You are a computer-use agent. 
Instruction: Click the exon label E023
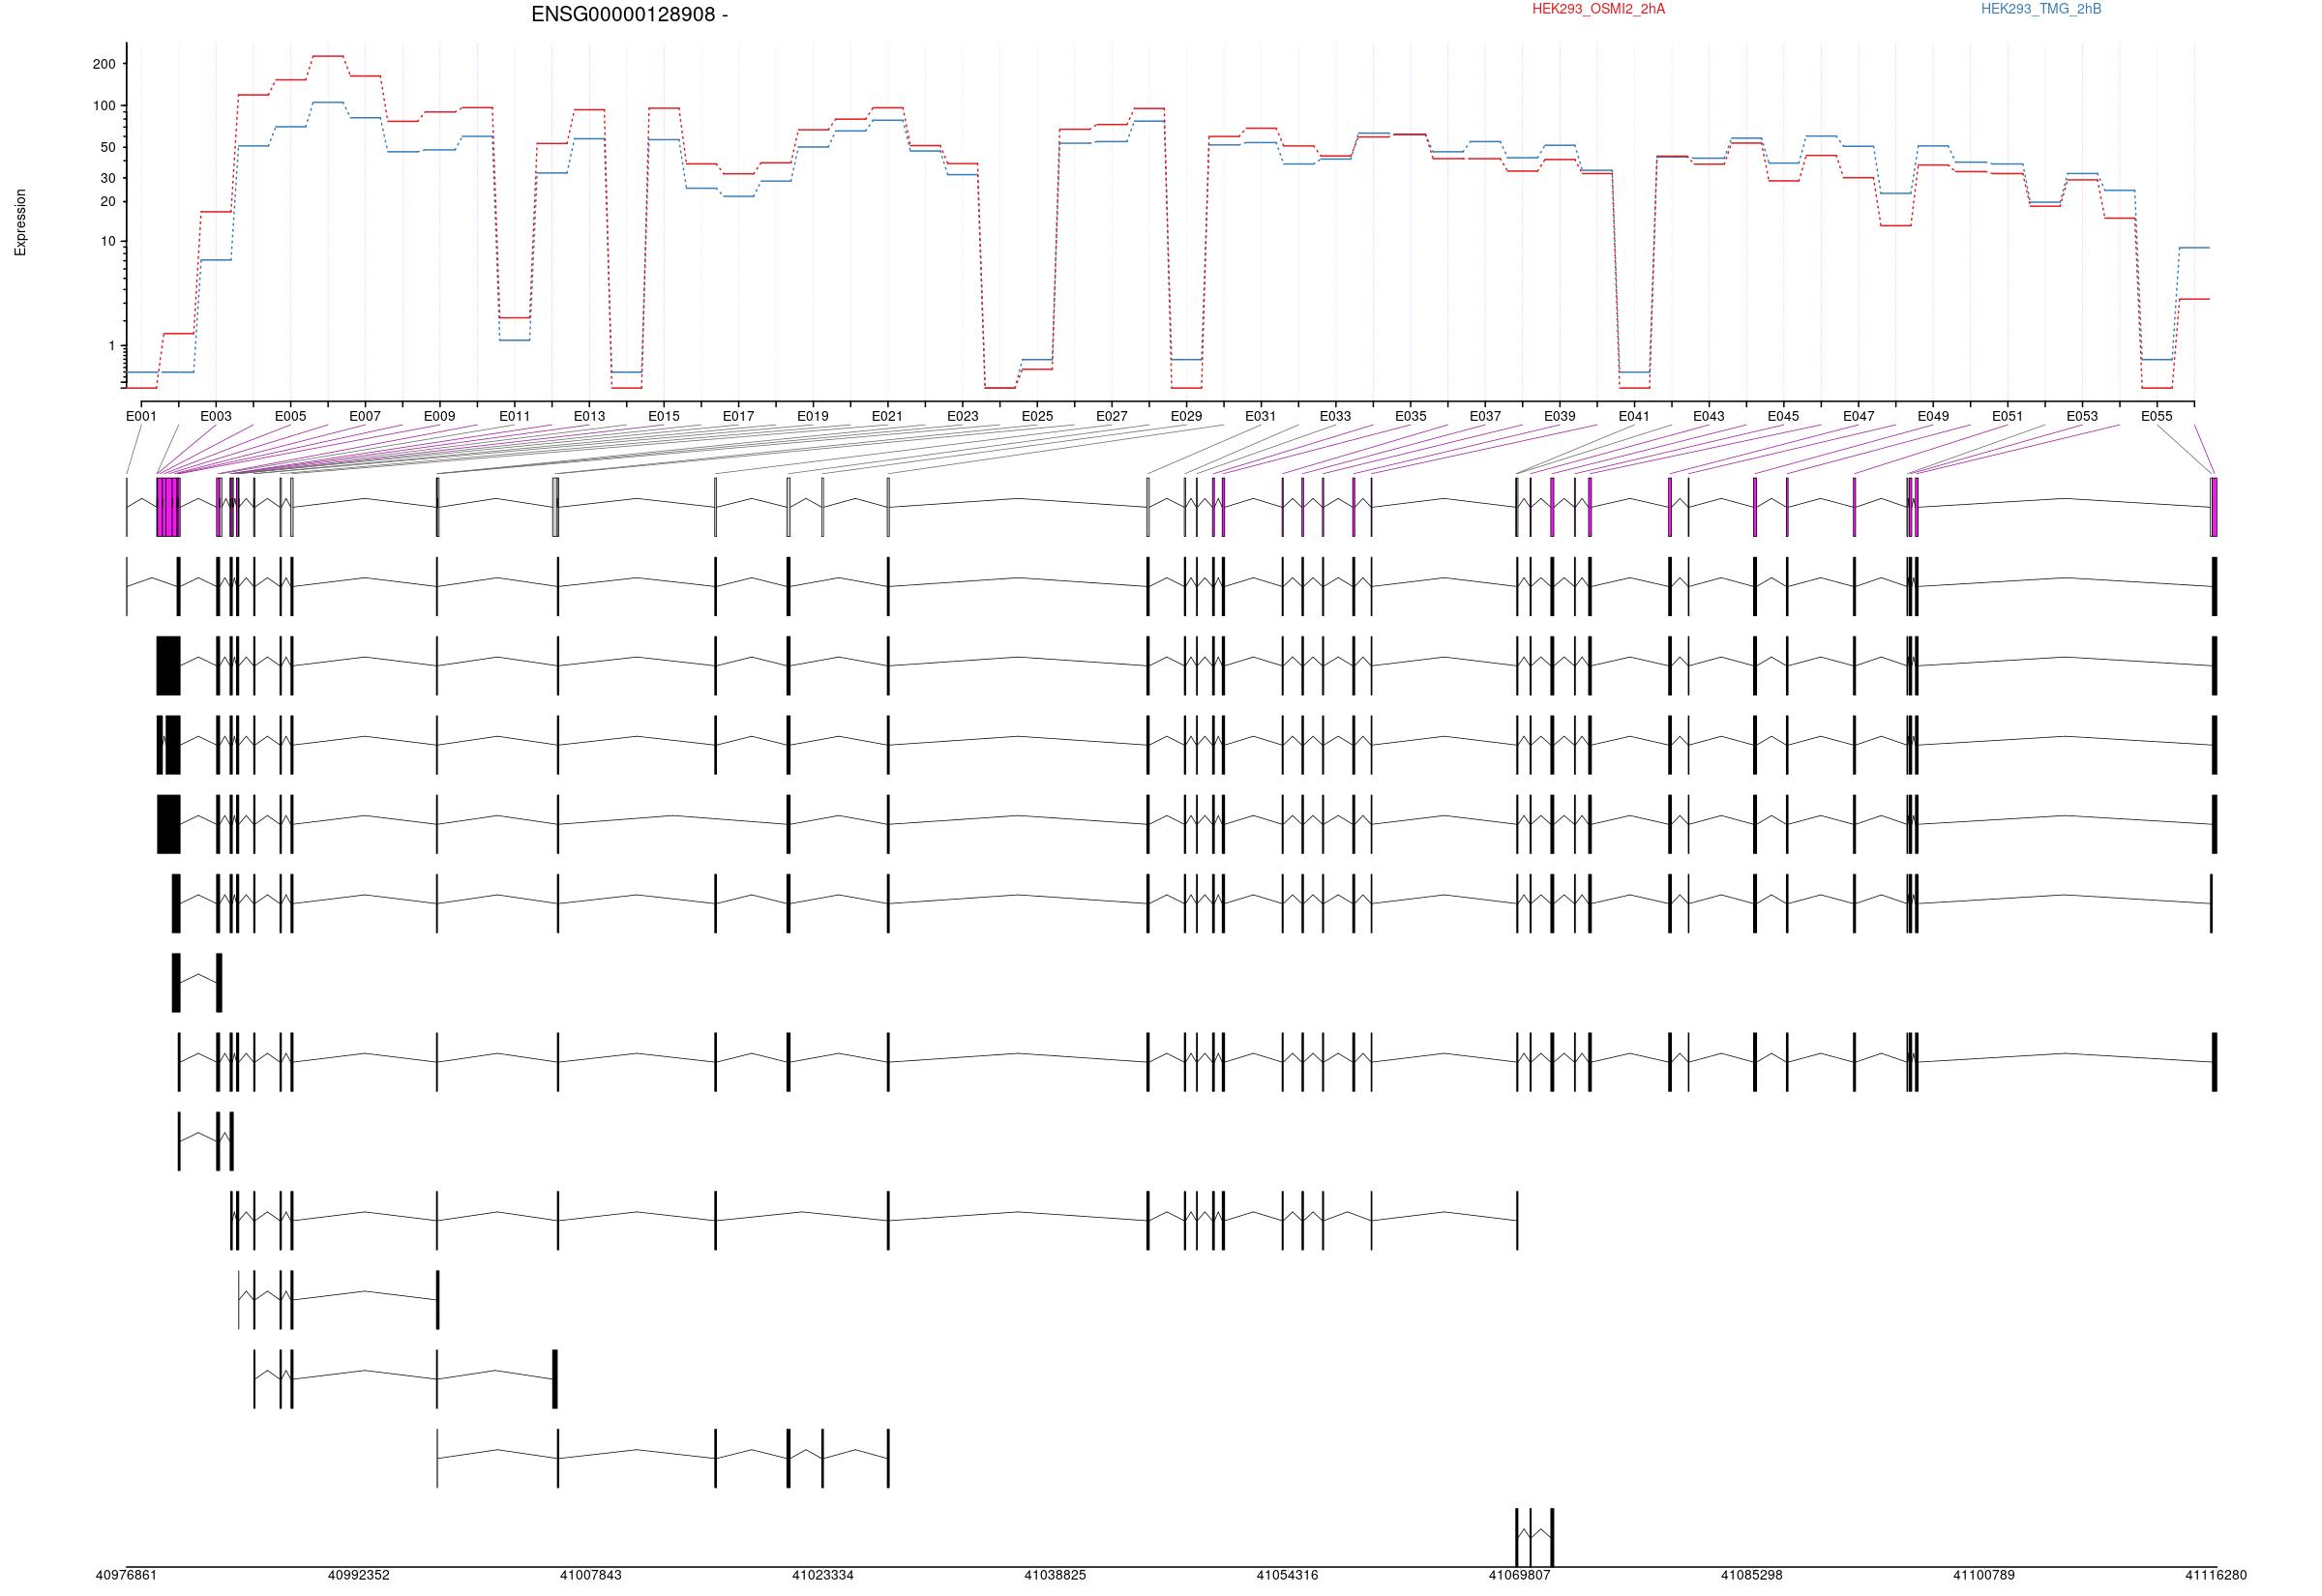(962, 416)
